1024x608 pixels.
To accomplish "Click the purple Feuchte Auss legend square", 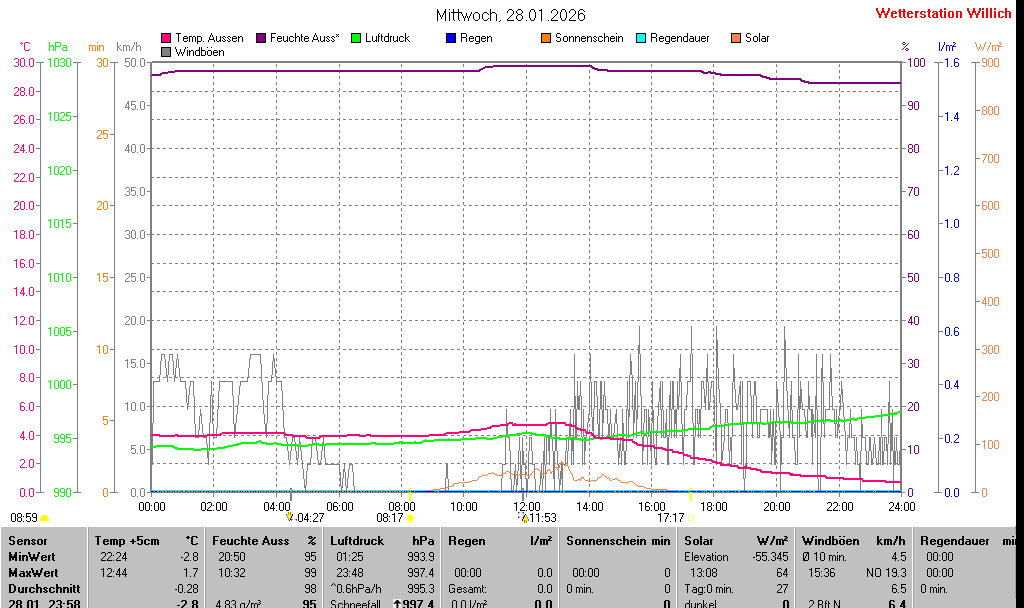I will (x=261, y=38).
